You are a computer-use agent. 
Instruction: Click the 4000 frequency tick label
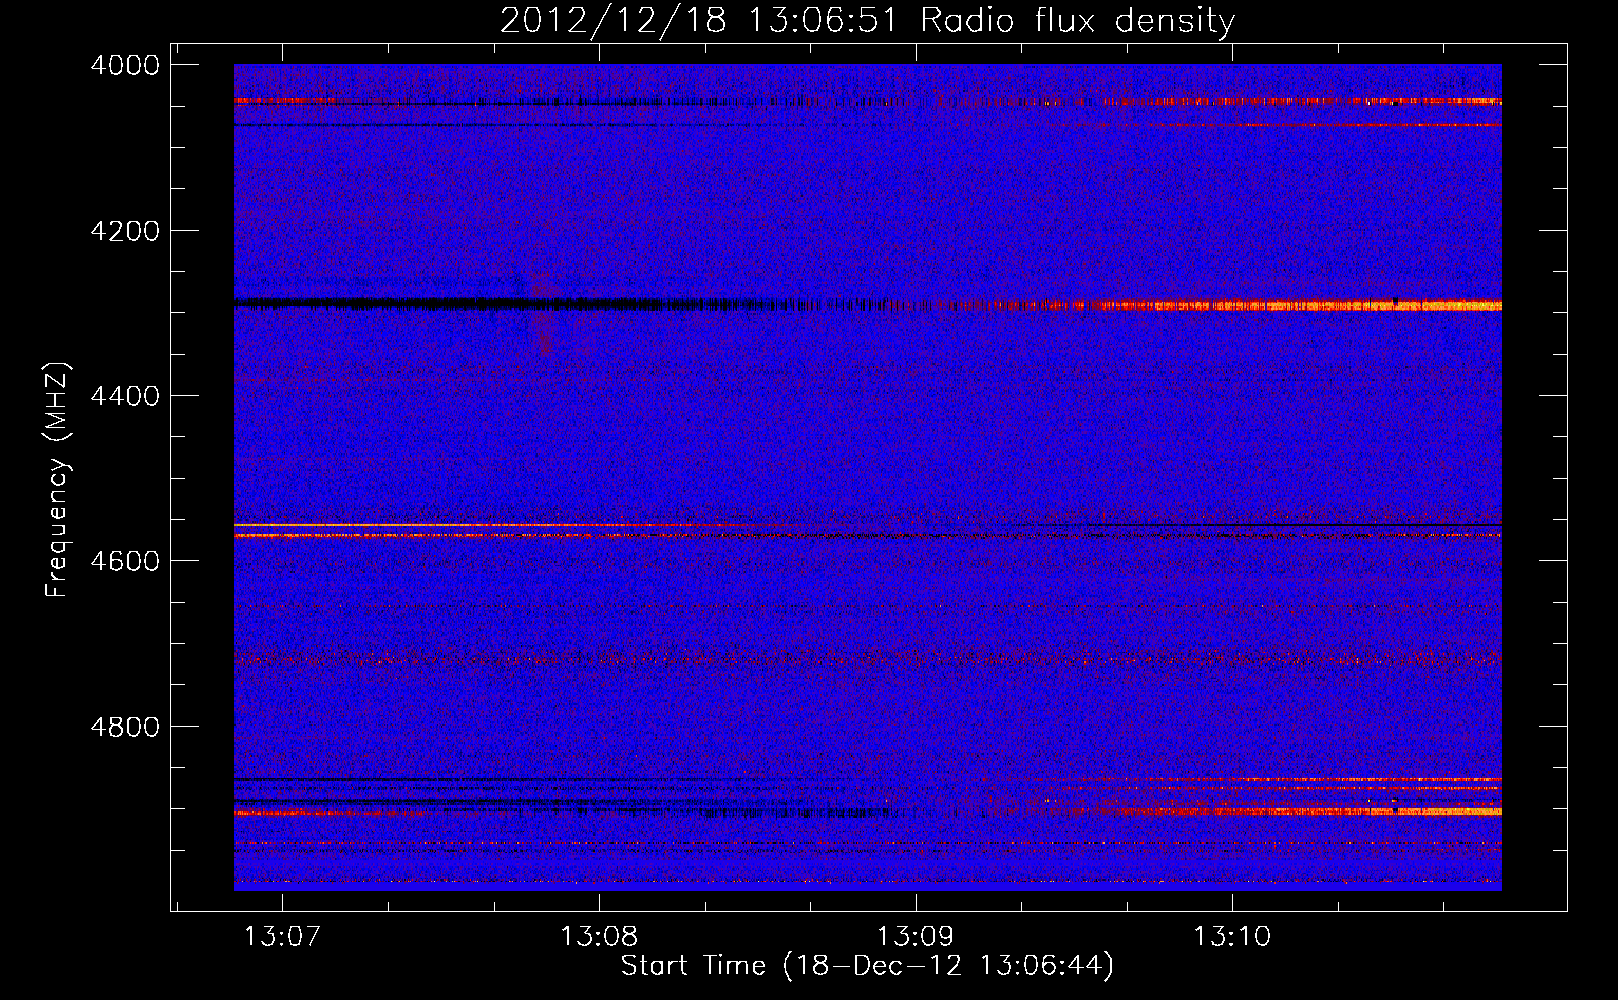[125, 65]
